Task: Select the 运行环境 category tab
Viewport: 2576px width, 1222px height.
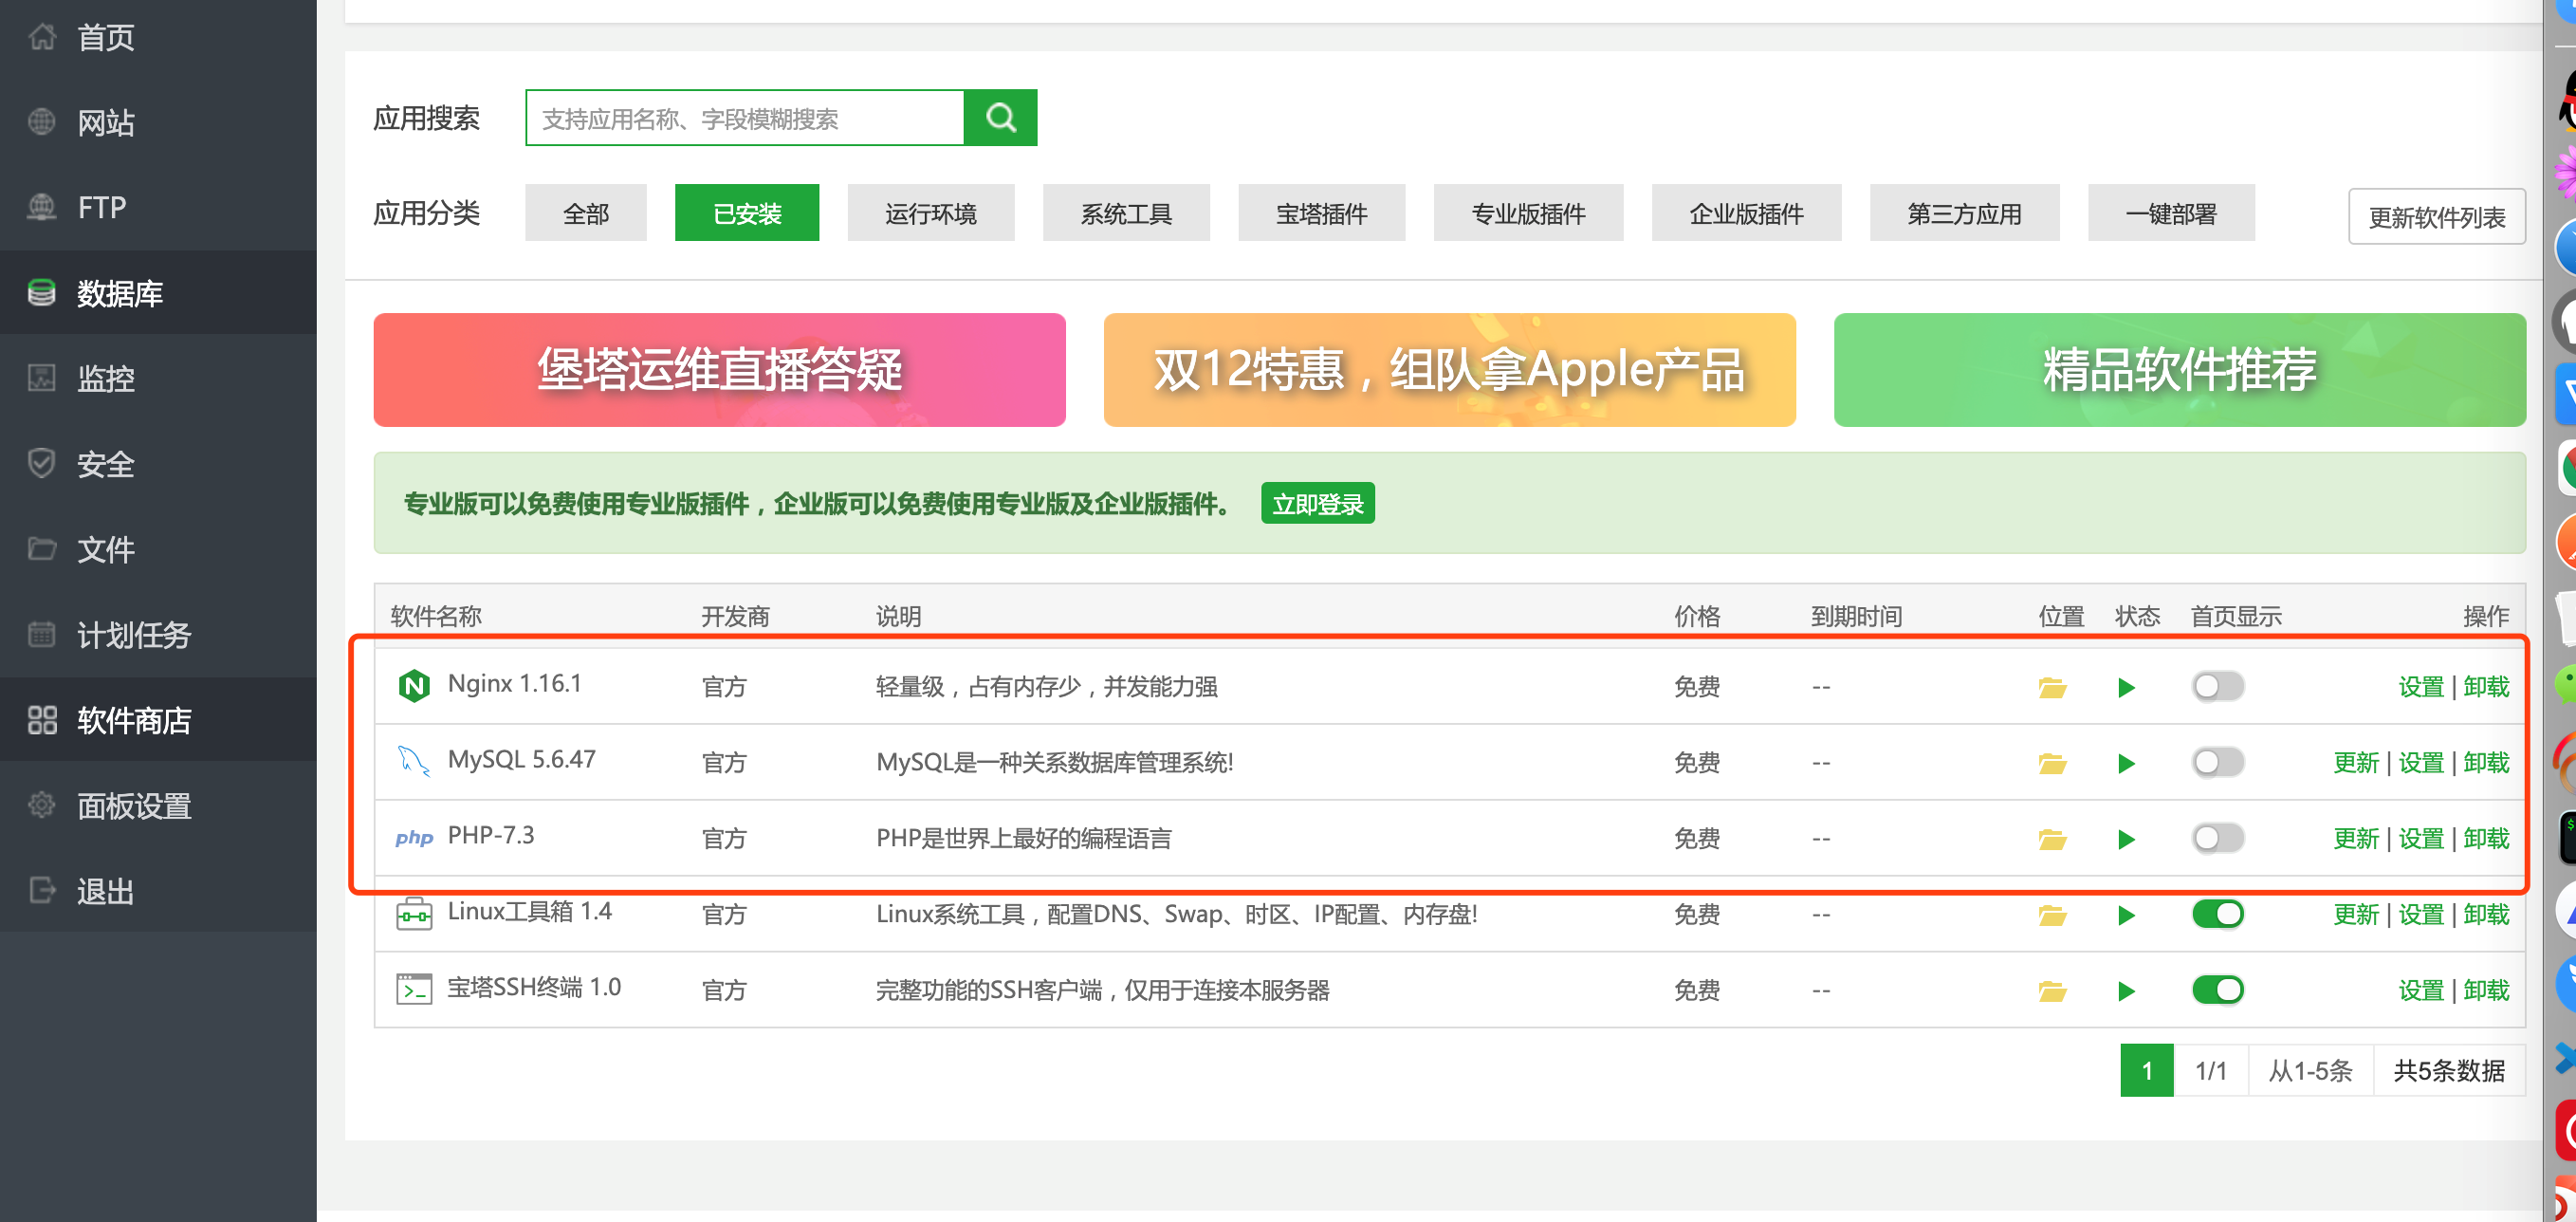Action: pos(931,213)
